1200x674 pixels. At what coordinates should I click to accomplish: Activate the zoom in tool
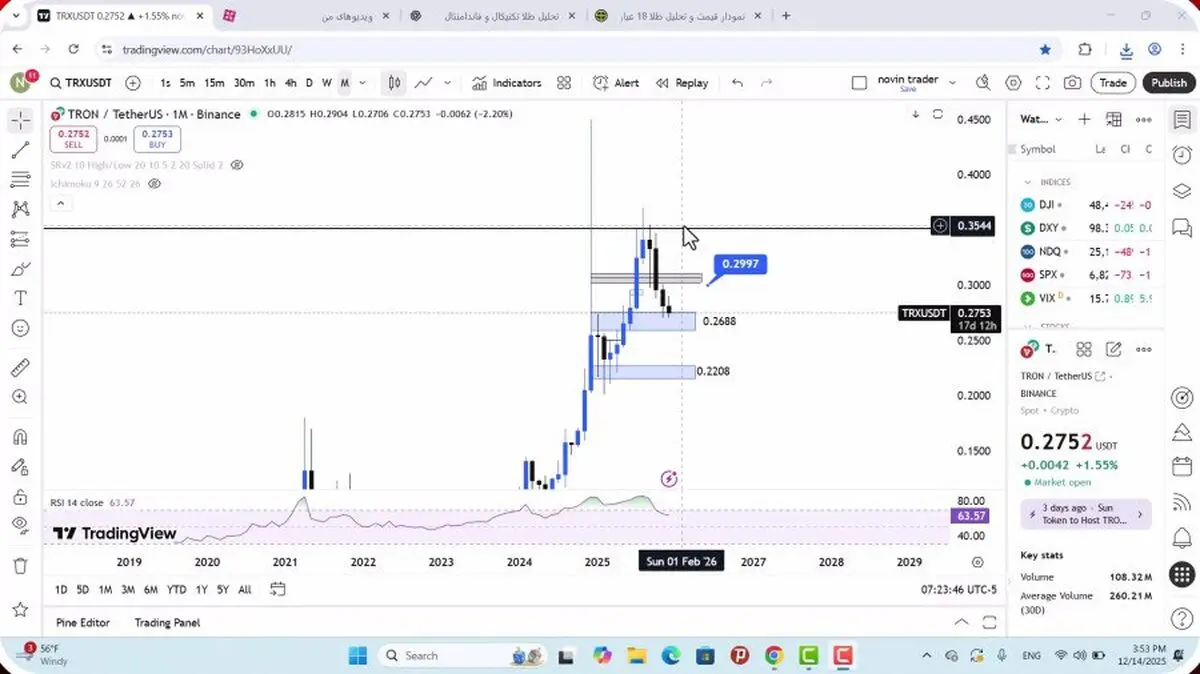20,397
